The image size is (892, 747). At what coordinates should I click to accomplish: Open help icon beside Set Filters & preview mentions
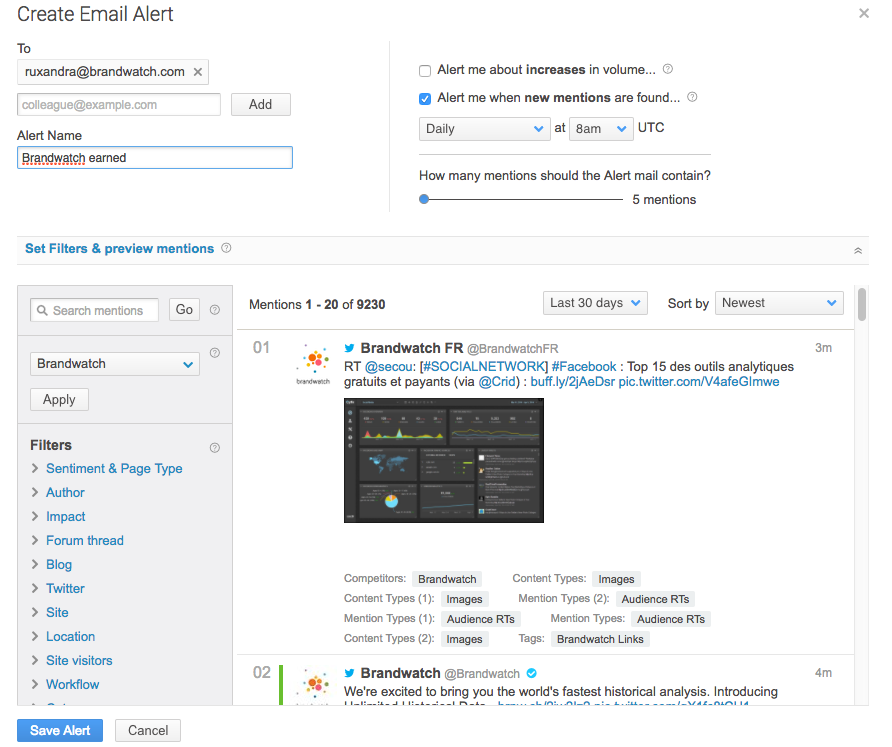[x=225, y=248]
